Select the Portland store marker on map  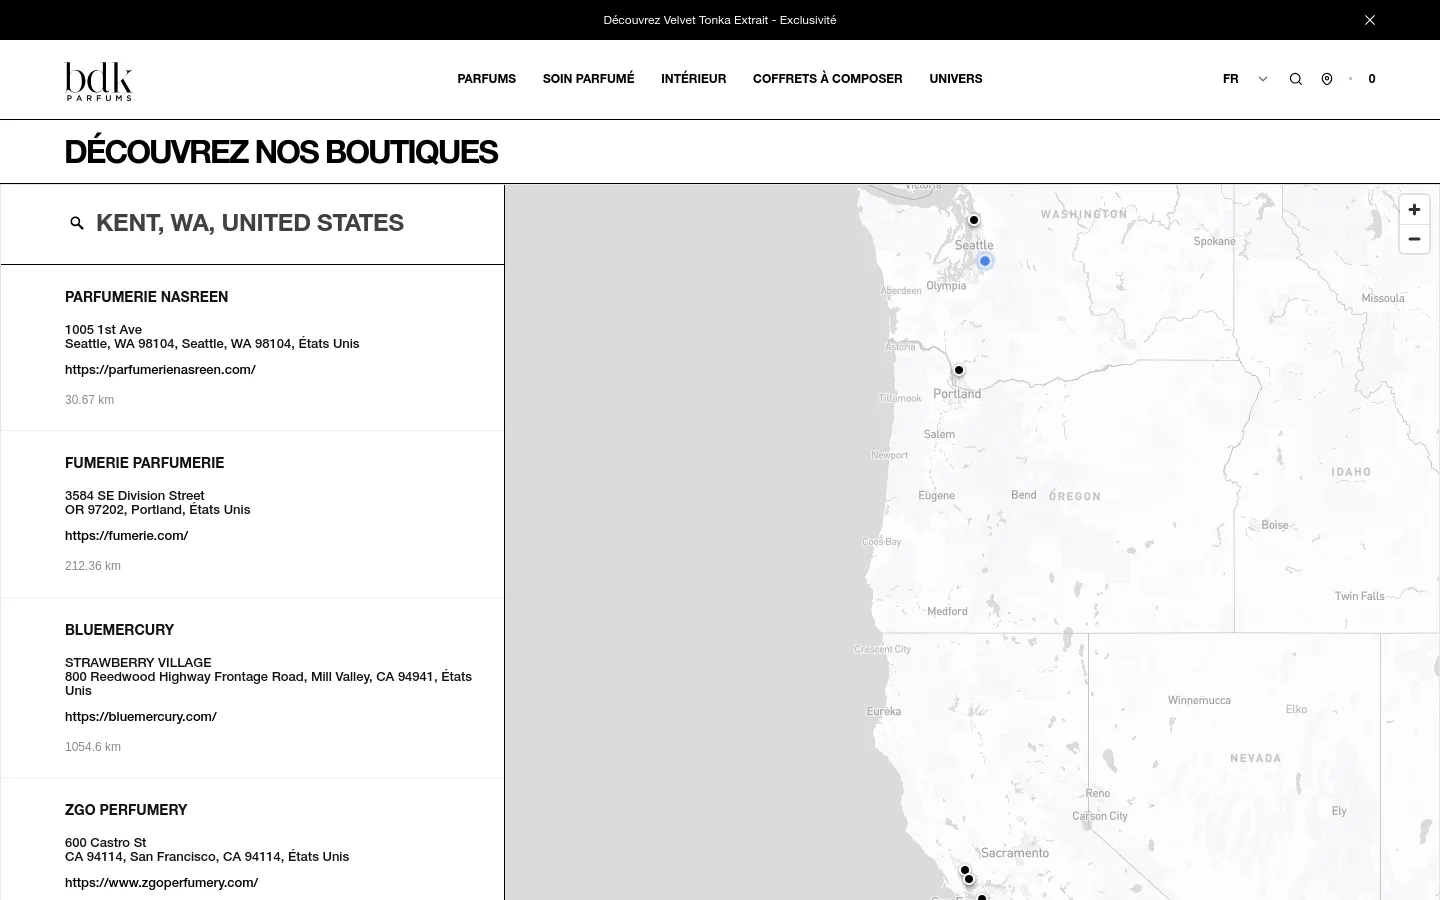click(x=959, y=370)
